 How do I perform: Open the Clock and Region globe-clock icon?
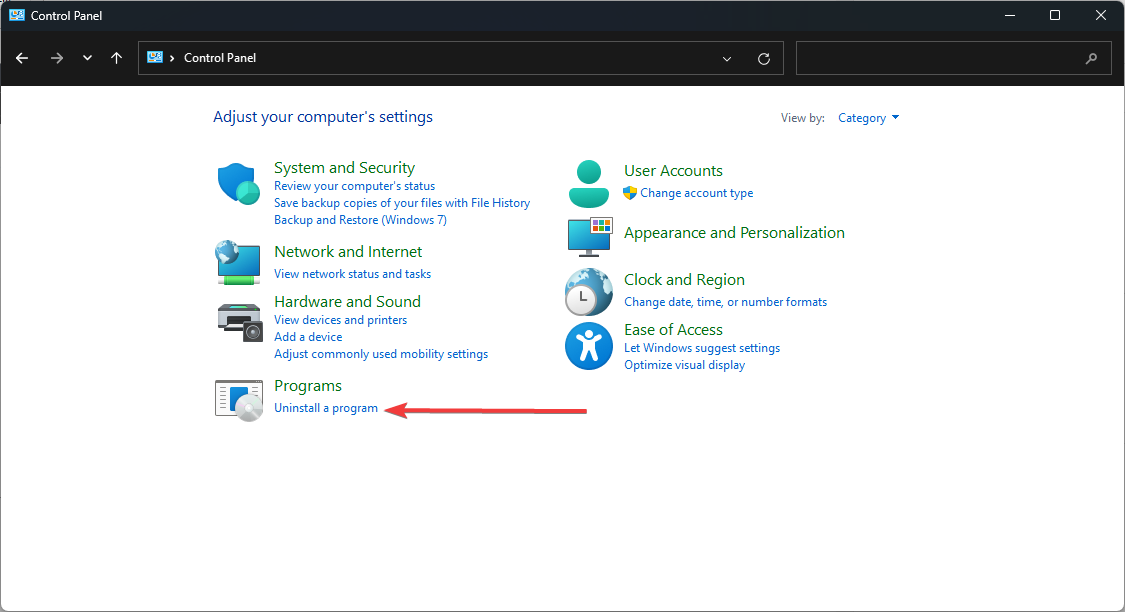[588, 292]
